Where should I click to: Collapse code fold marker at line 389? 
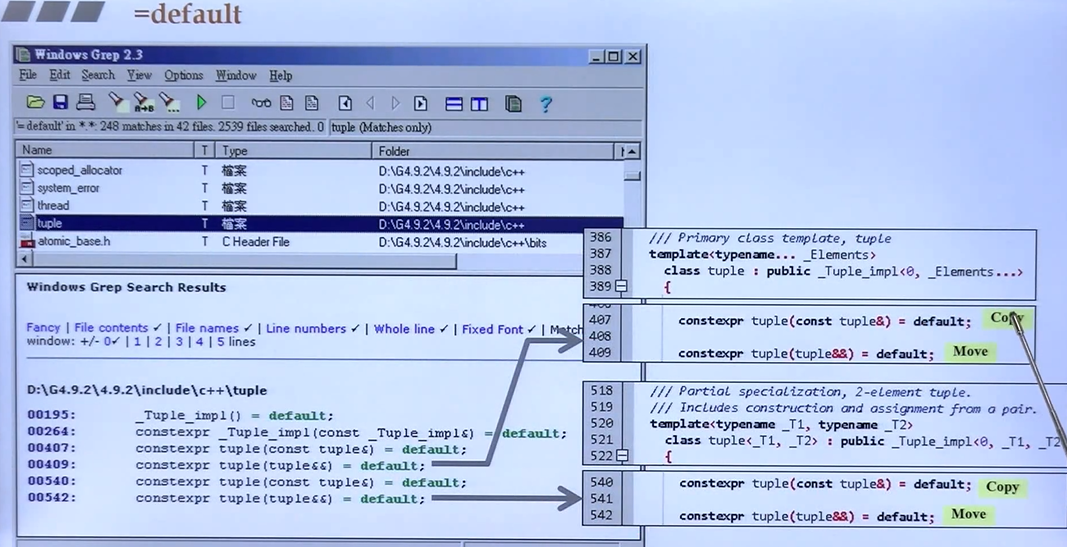[621, 286]
